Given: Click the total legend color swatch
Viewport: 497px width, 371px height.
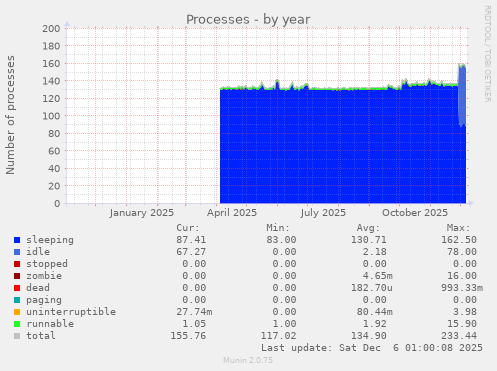Looking at the screenshot, I should (17, 336).
